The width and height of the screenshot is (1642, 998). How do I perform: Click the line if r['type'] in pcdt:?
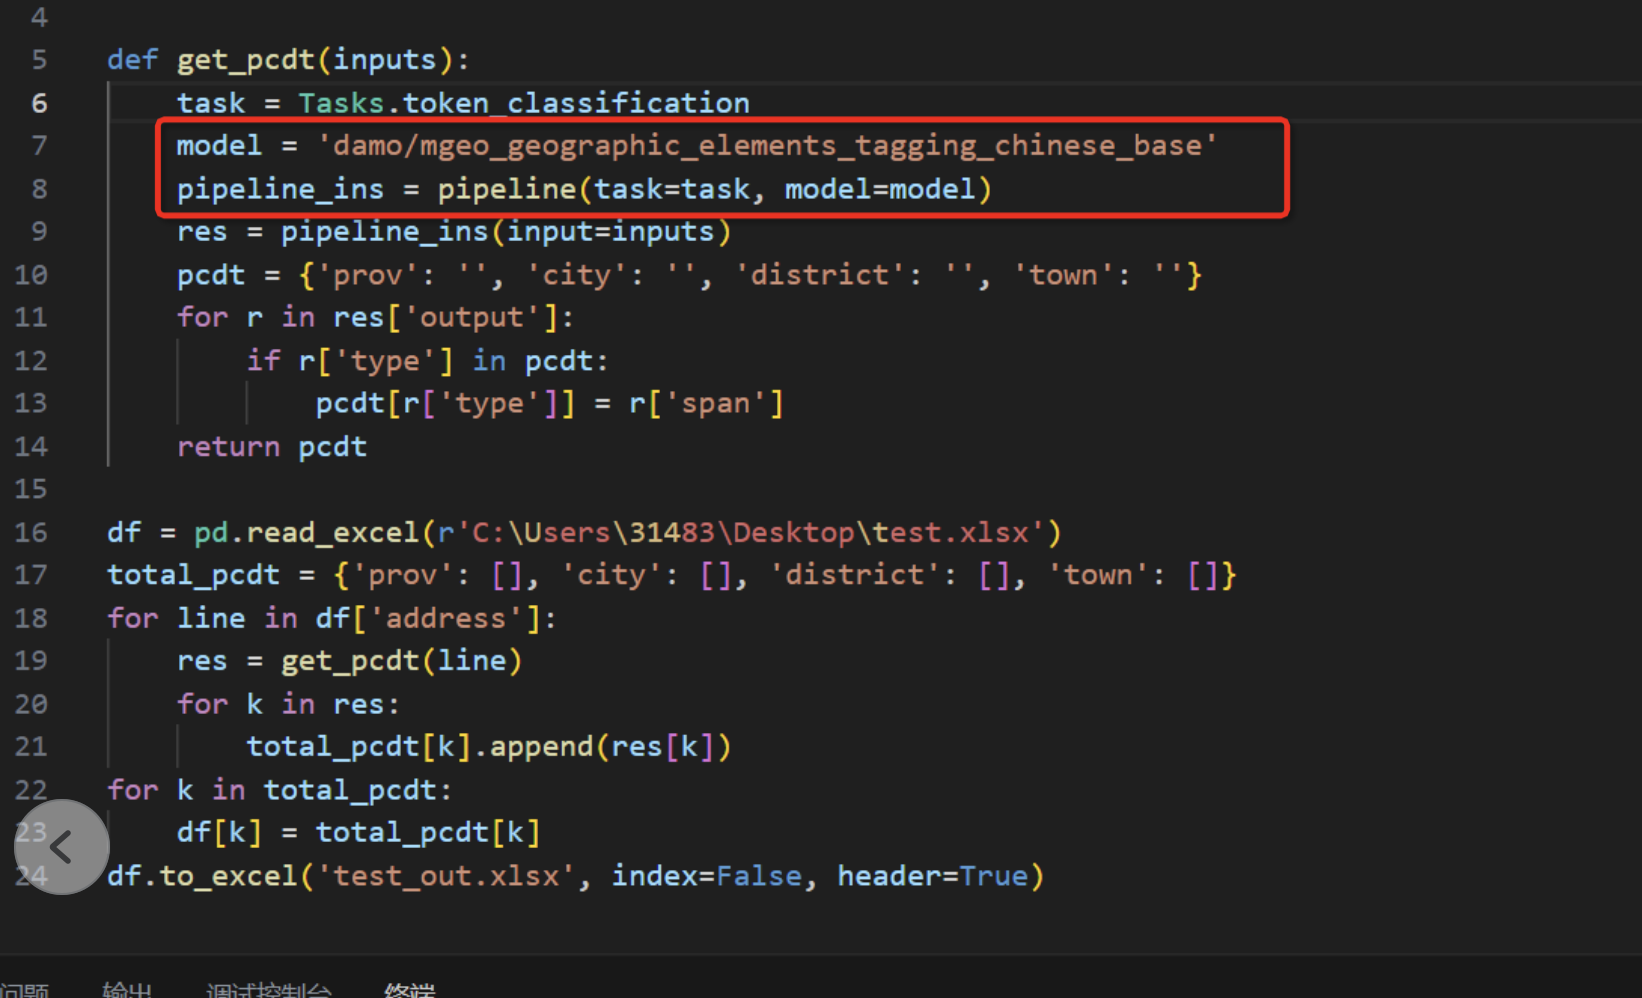click(428, 361)
